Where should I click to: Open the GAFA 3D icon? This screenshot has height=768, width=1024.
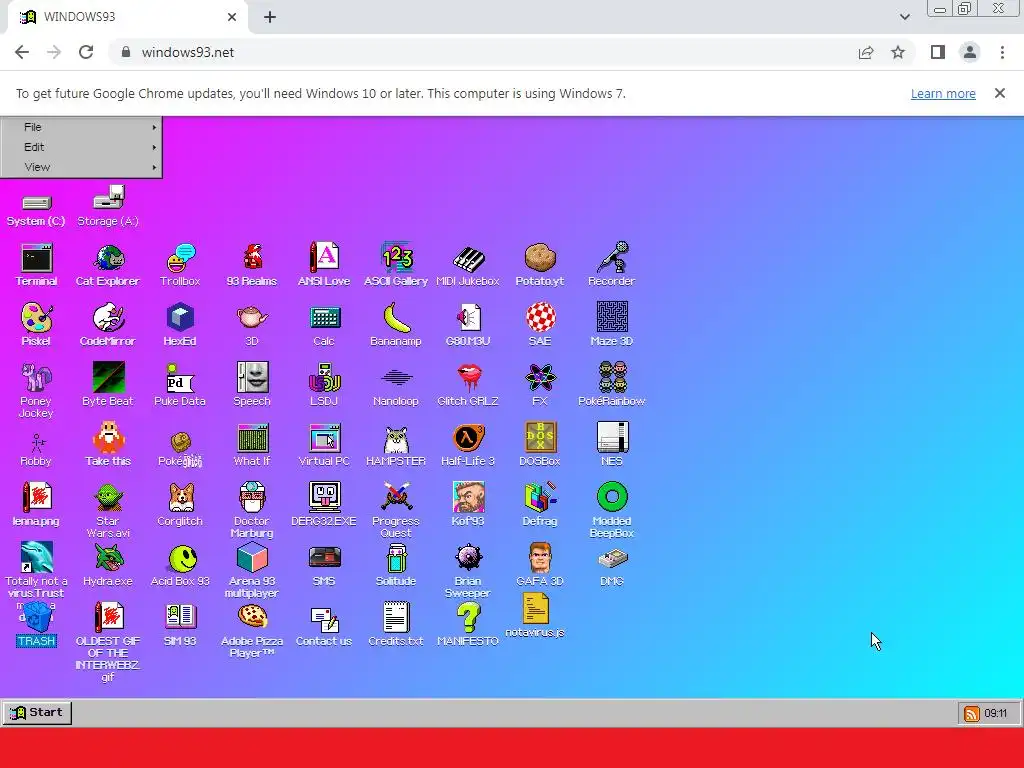point(539,565)
